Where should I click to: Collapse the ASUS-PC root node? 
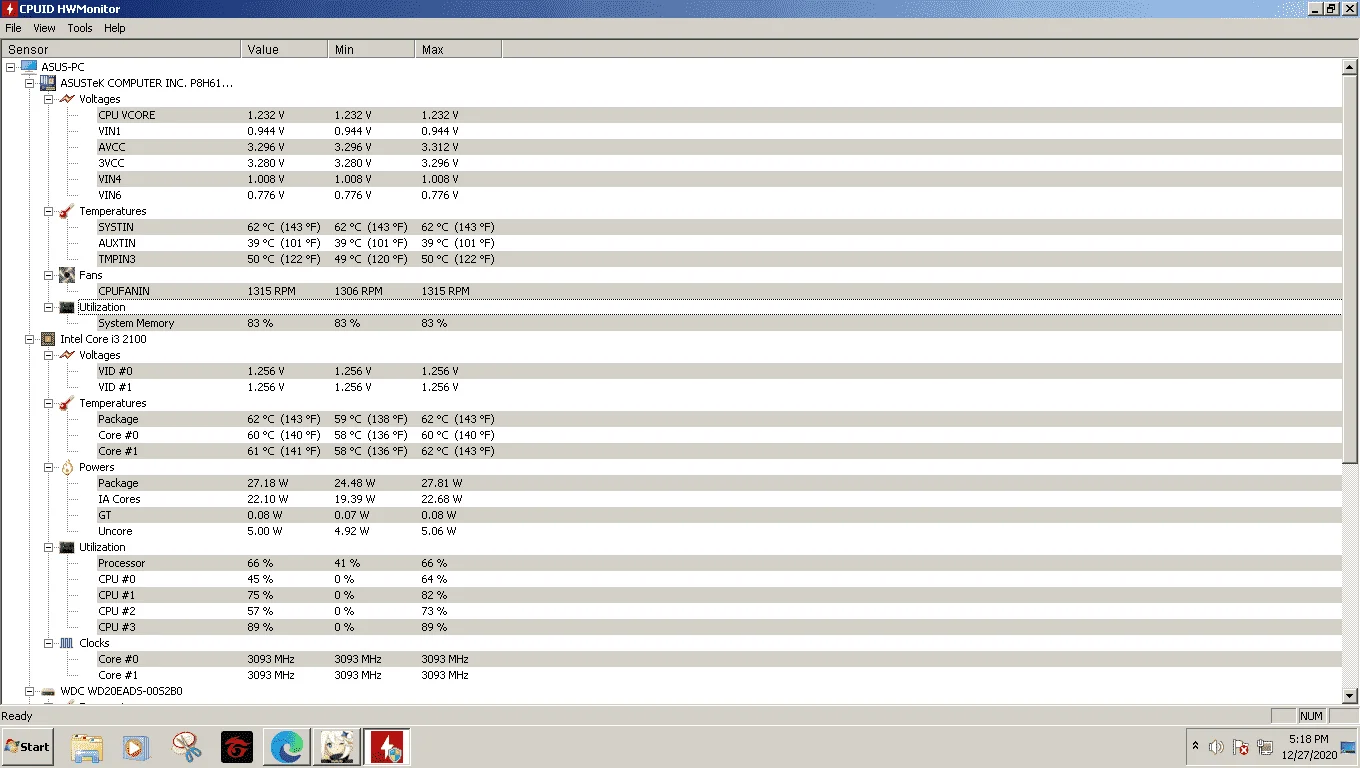click(x=11, y=67)
